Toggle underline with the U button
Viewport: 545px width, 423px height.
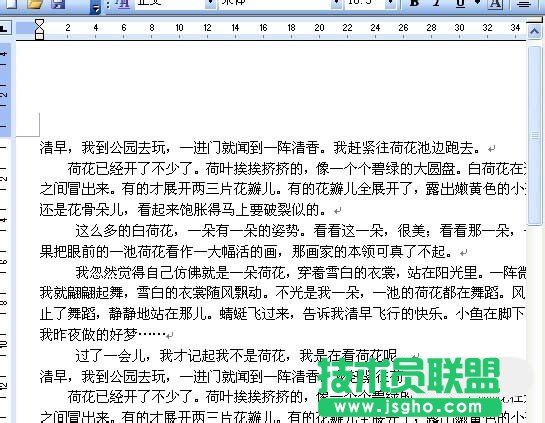point(460,3)
